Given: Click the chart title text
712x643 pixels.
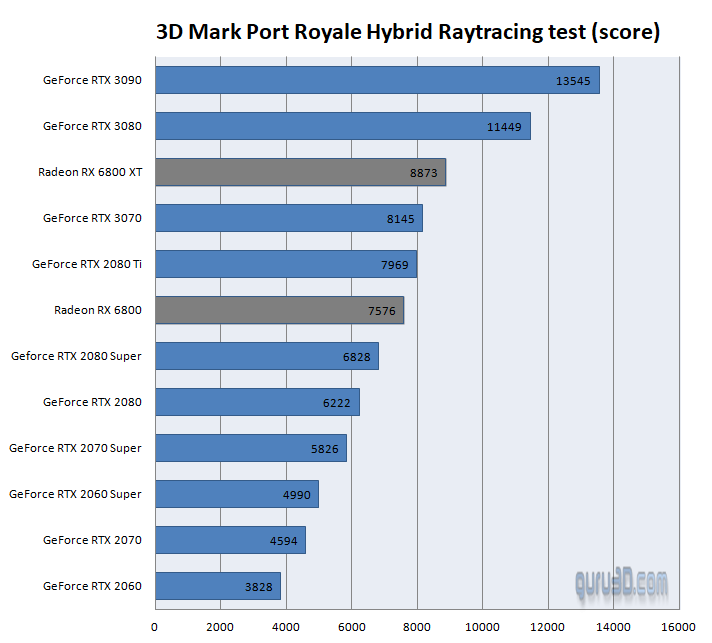Looking at the screenshot, I should [408, 32].
